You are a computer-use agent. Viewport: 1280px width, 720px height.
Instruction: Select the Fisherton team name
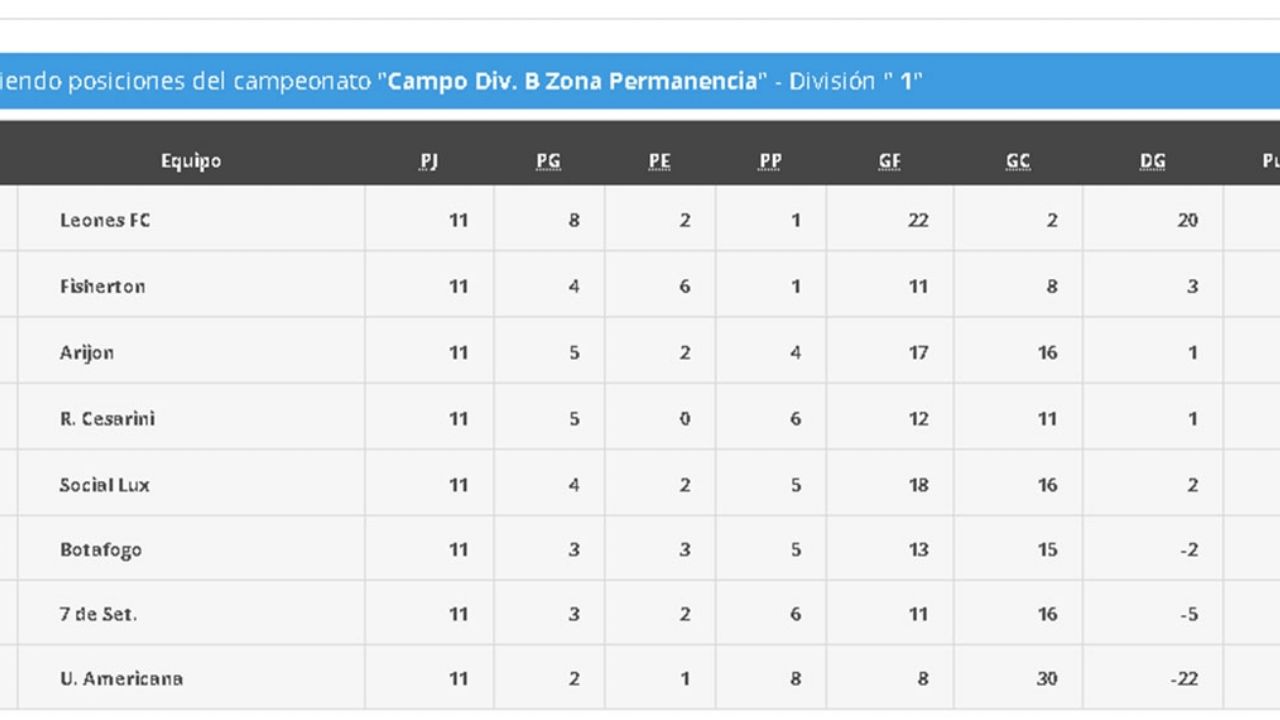tap(102, 286)
